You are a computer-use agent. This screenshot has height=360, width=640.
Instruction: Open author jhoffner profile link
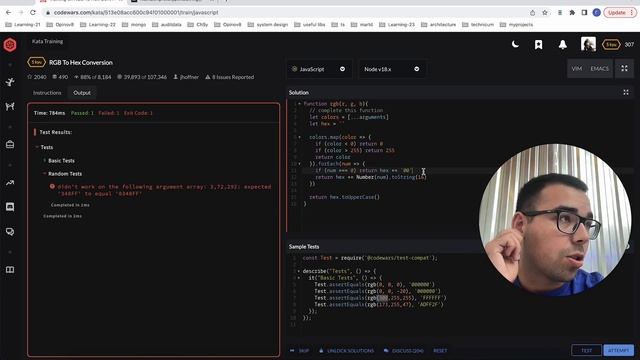coord(186,77)
